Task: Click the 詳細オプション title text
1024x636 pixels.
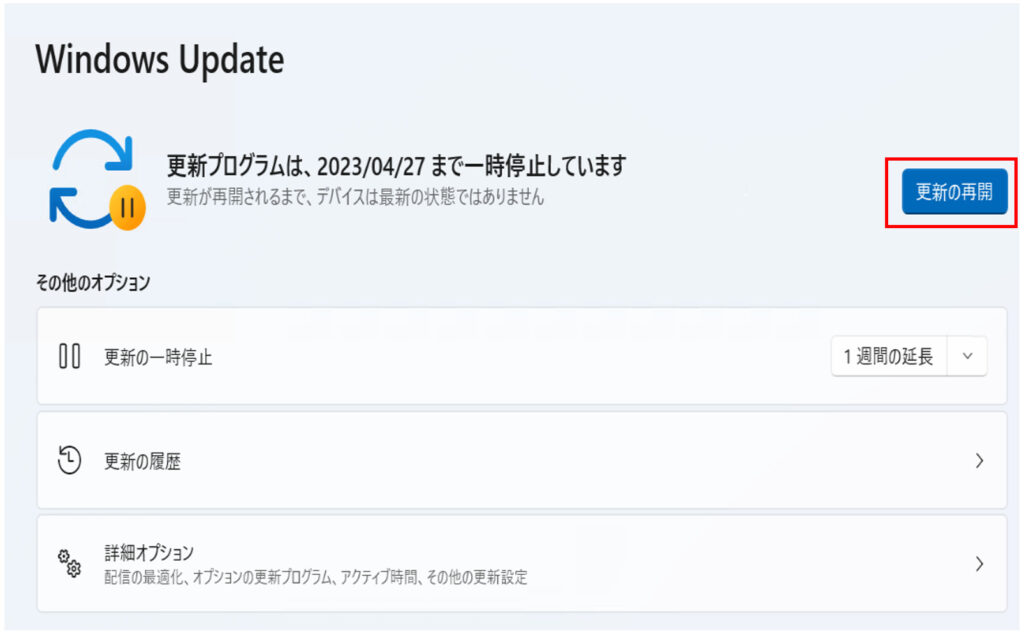Action: point(149,553)
